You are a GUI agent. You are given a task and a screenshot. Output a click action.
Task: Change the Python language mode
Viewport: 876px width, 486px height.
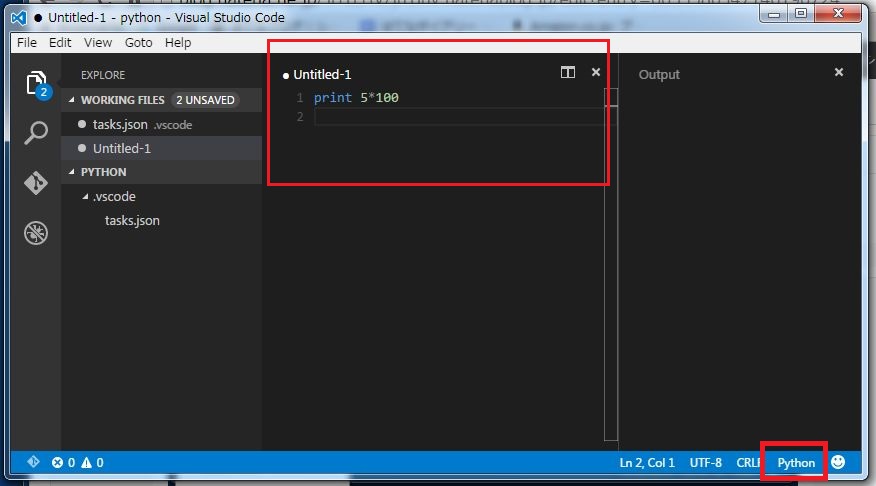tap(796, 463)
